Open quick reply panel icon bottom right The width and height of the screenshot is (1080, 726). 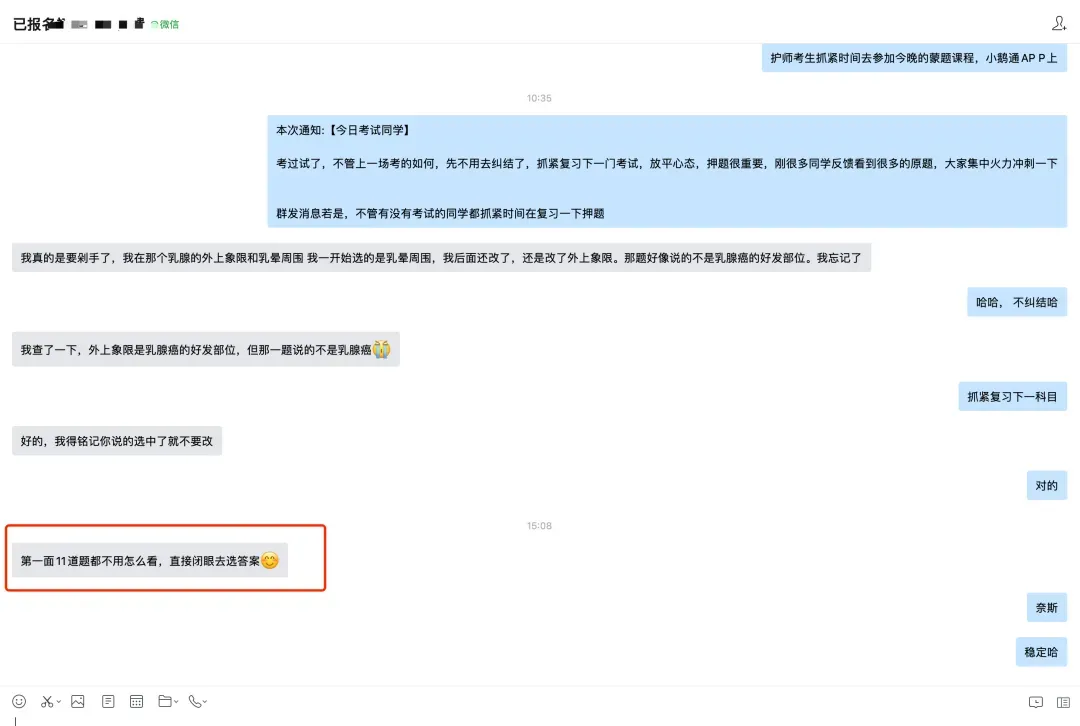point(1036,702)
